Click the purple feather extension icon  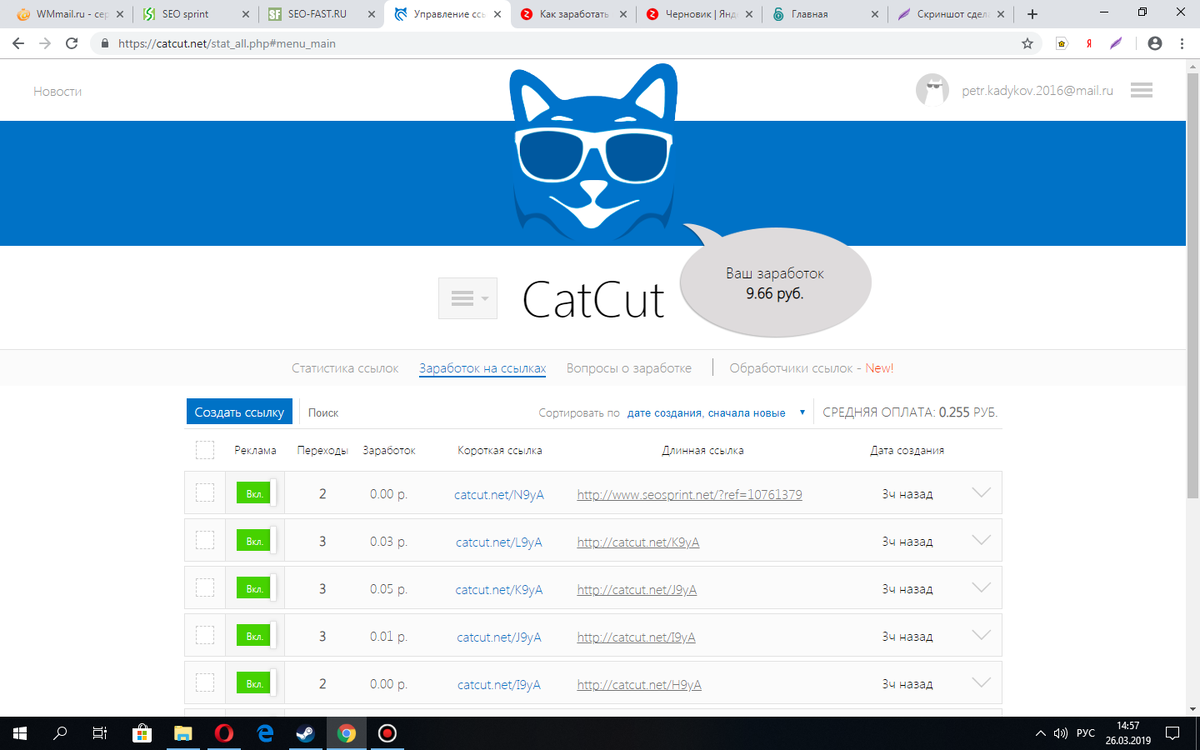click(1116, 44)
